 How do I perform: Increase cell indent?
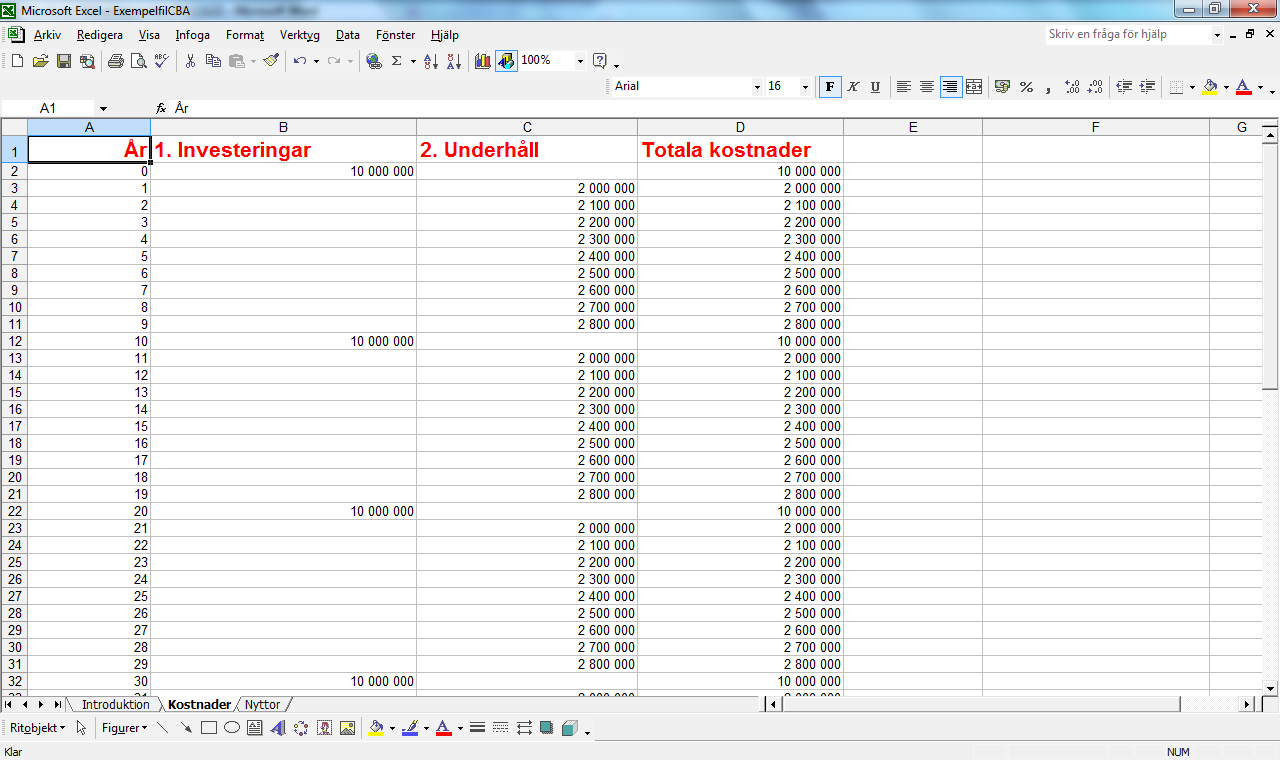pyautogui.click(x=1147, y=87)
